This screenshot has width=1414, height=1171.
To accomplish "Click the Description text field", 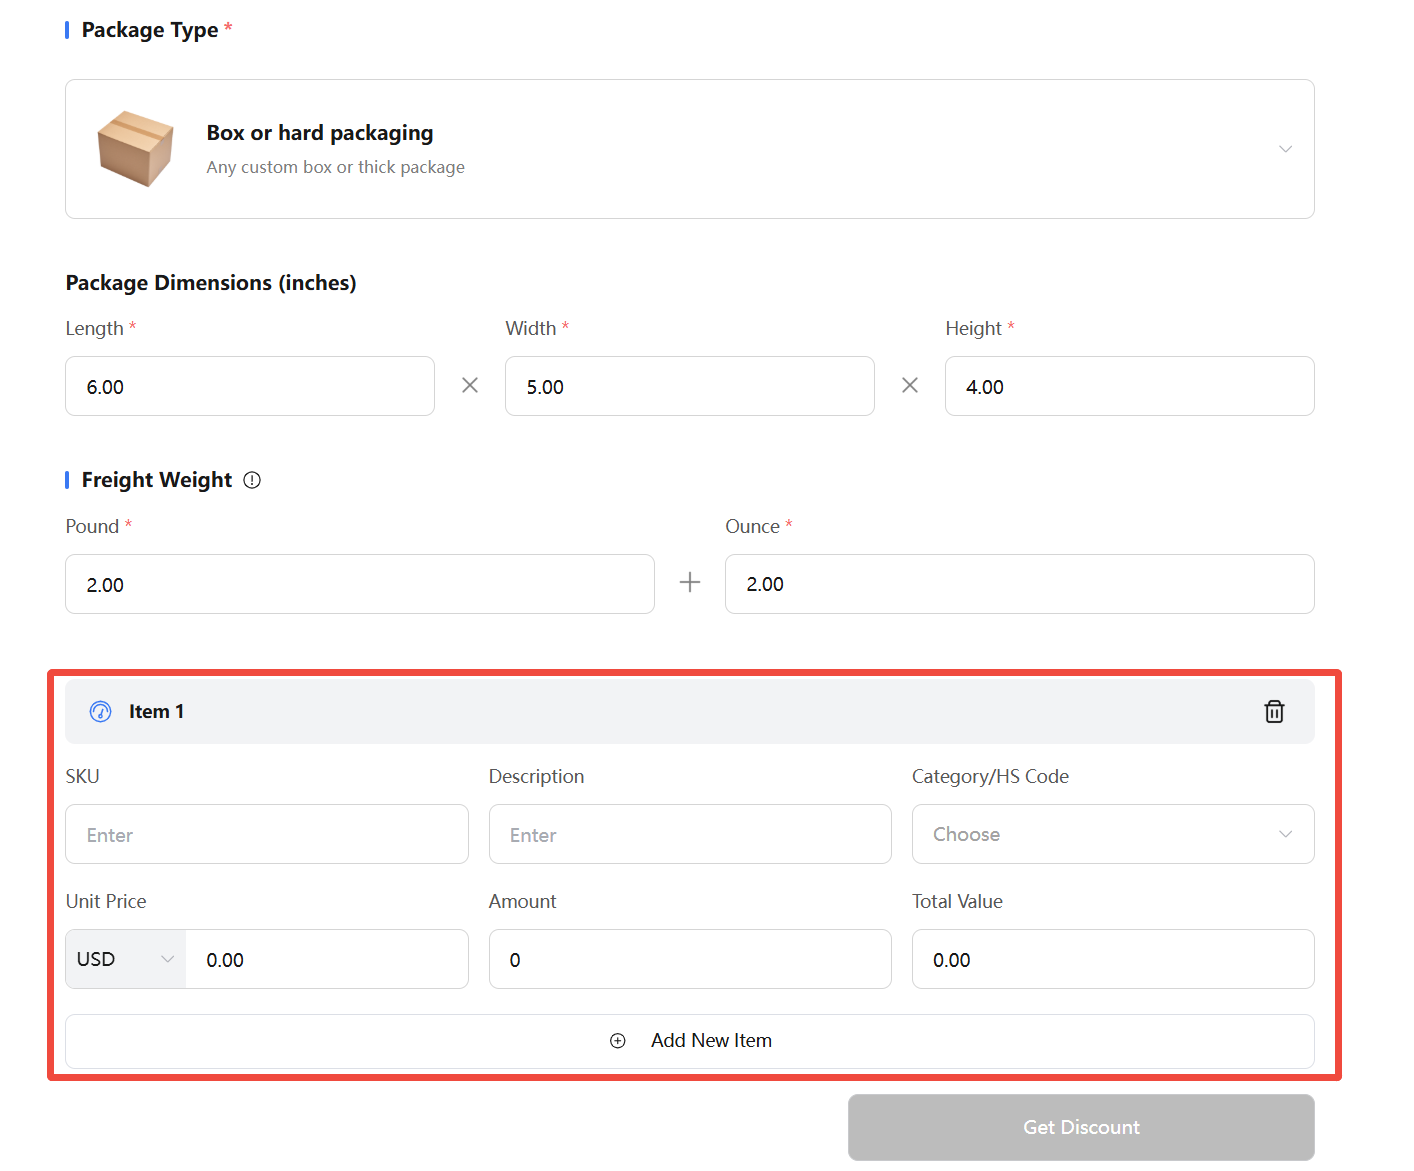I will point(689,834).
